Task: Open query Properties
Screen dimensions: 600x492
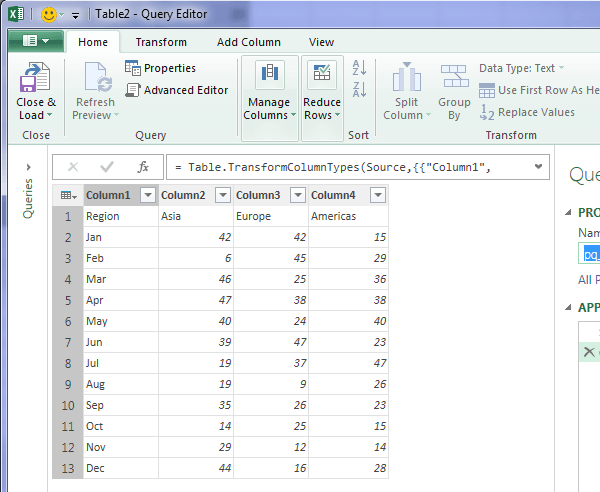Action: coord(160,68)
